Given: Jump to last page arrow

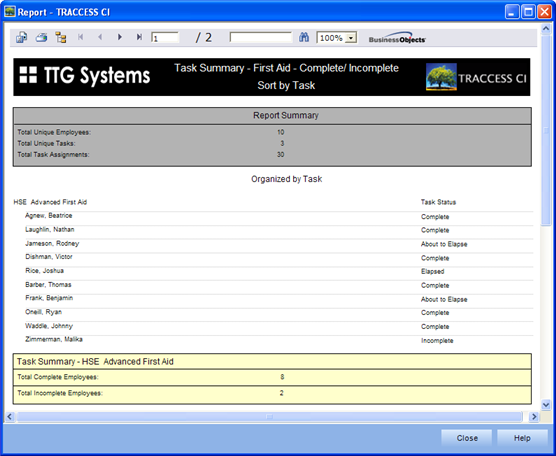Looking at the screenshot, I should click(139, 37).
